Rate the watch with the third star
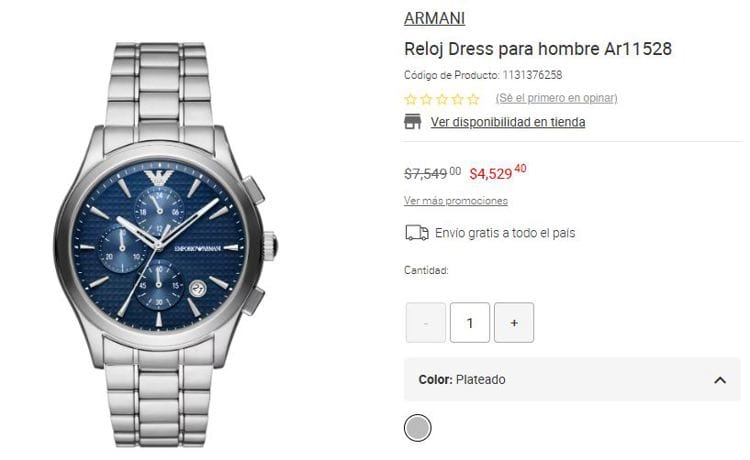This screenshot has height=460, width=750. pos(442,99)
